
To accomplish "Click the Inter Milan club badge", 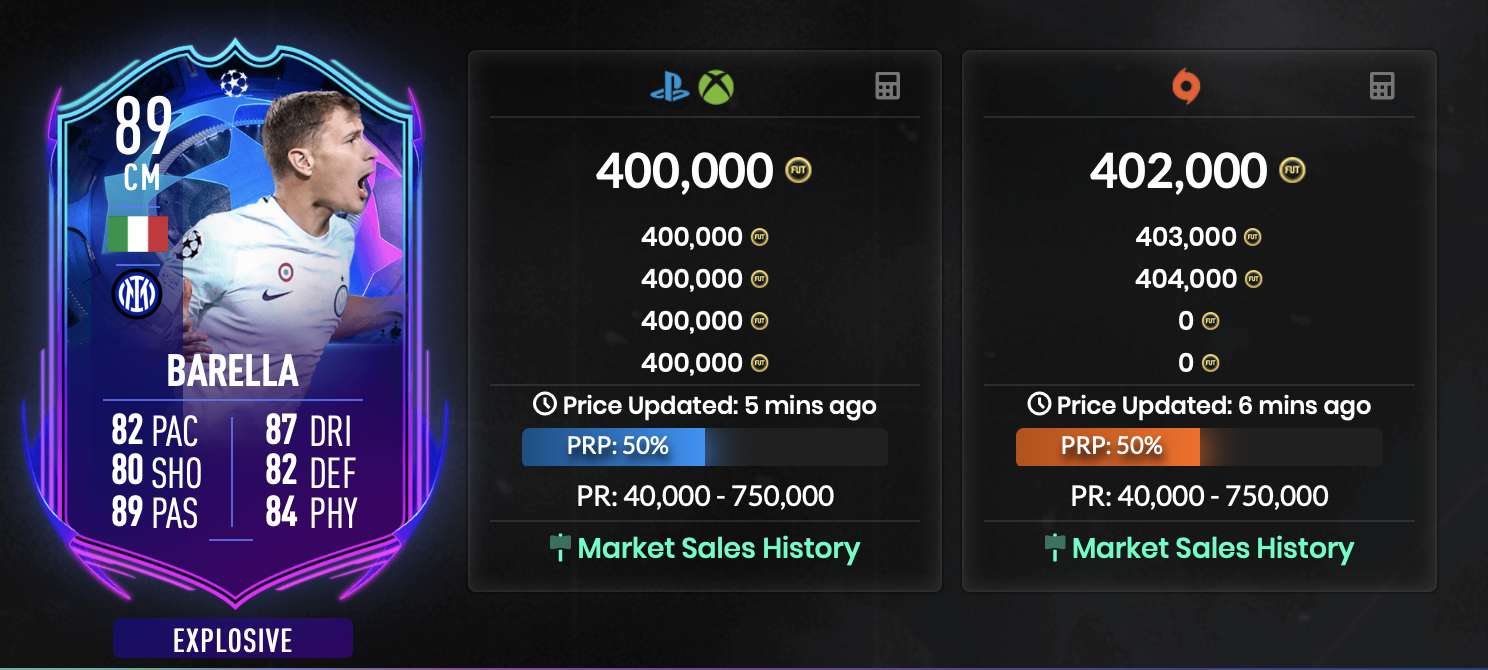I will click(x=137, y=294).
